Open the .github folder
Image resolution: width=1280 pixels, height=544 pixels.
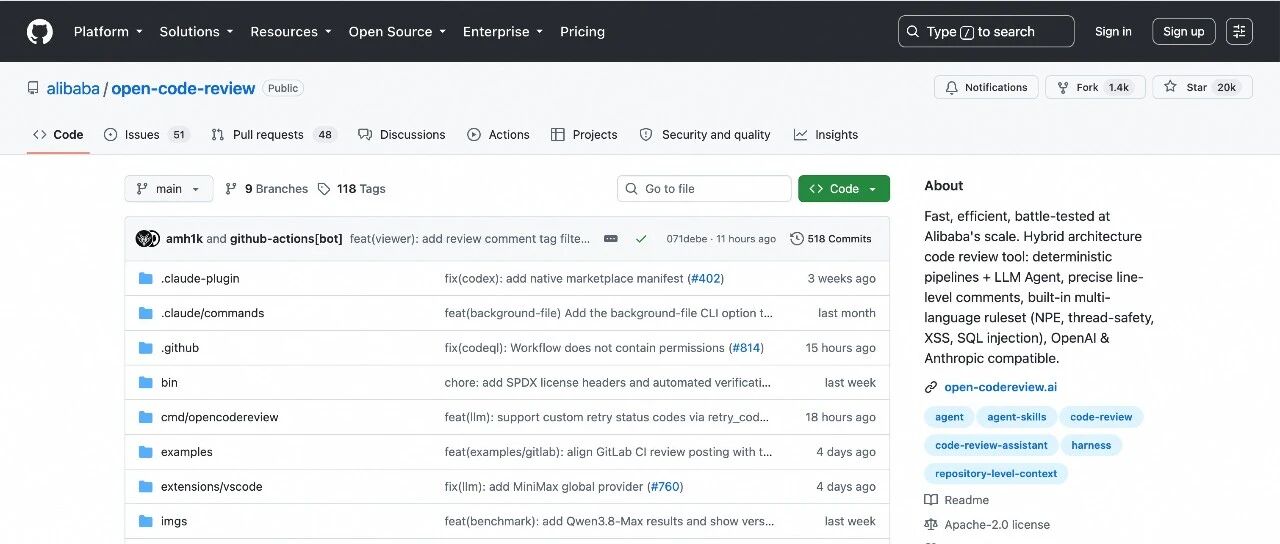click(180, 348)
